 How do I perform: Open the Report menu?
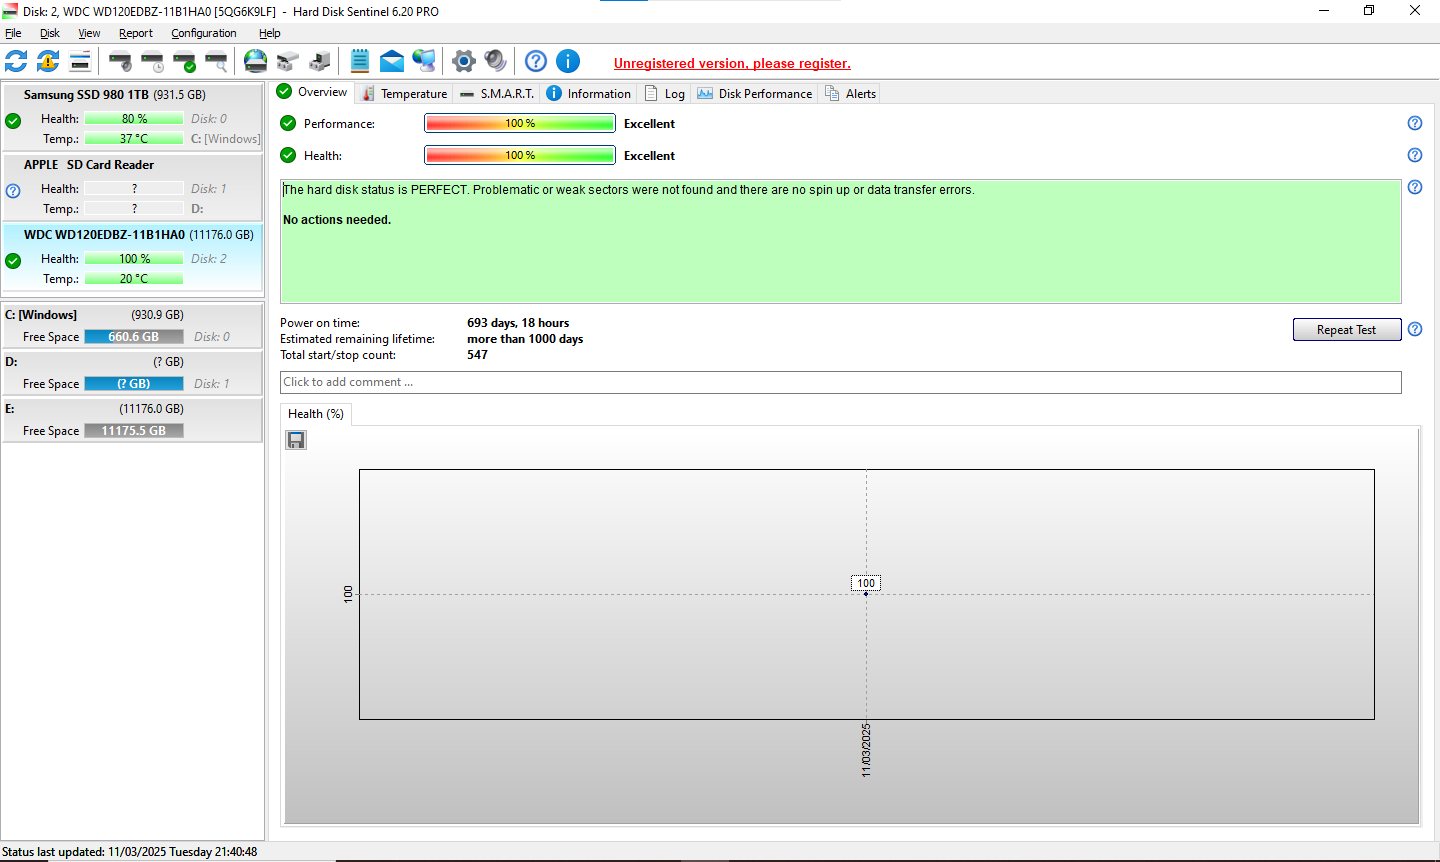click(x=136, y=33)
